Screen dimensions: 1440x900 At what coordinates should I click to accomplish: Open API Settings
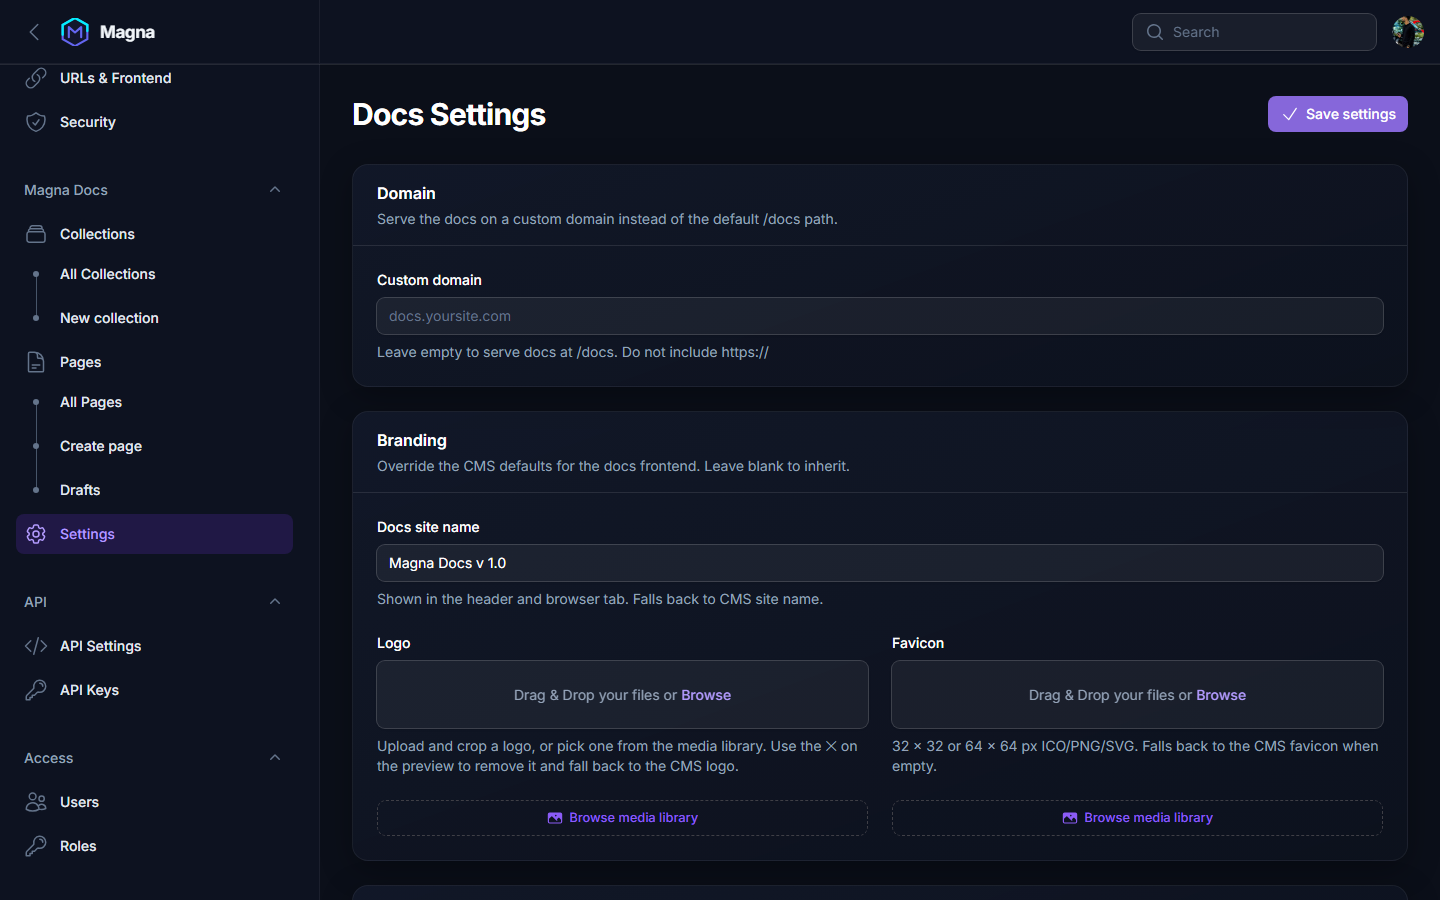(x=154, y=646)
